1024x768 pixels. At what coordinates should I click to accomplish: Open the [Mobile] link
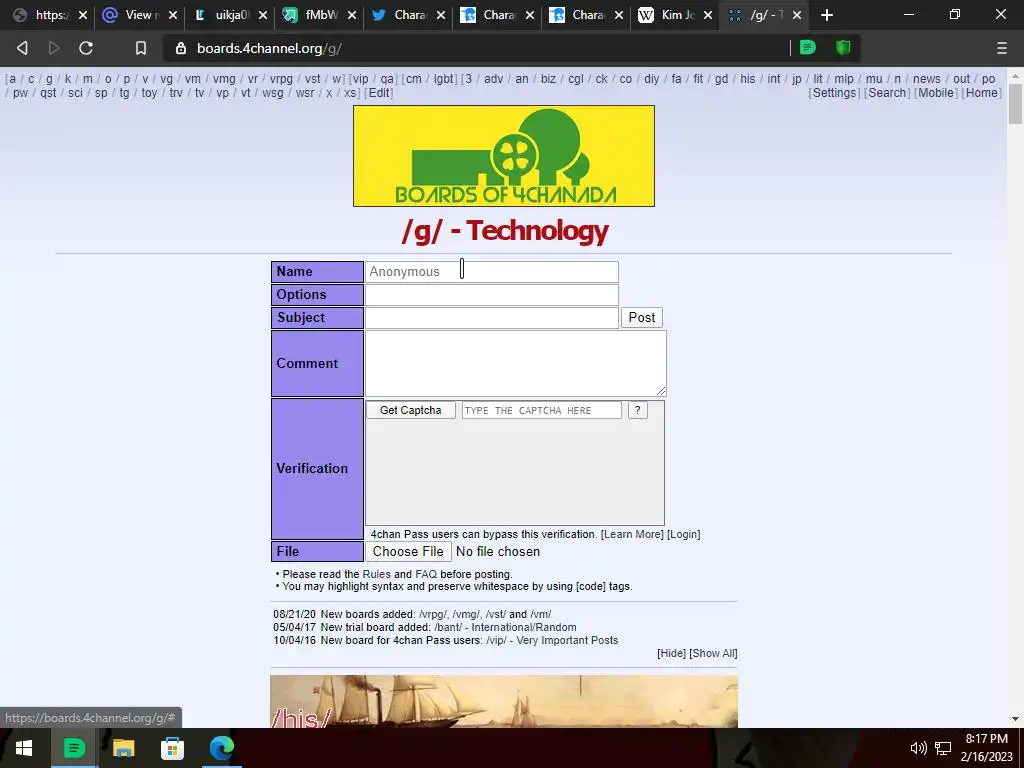click(x=936, y=93)
